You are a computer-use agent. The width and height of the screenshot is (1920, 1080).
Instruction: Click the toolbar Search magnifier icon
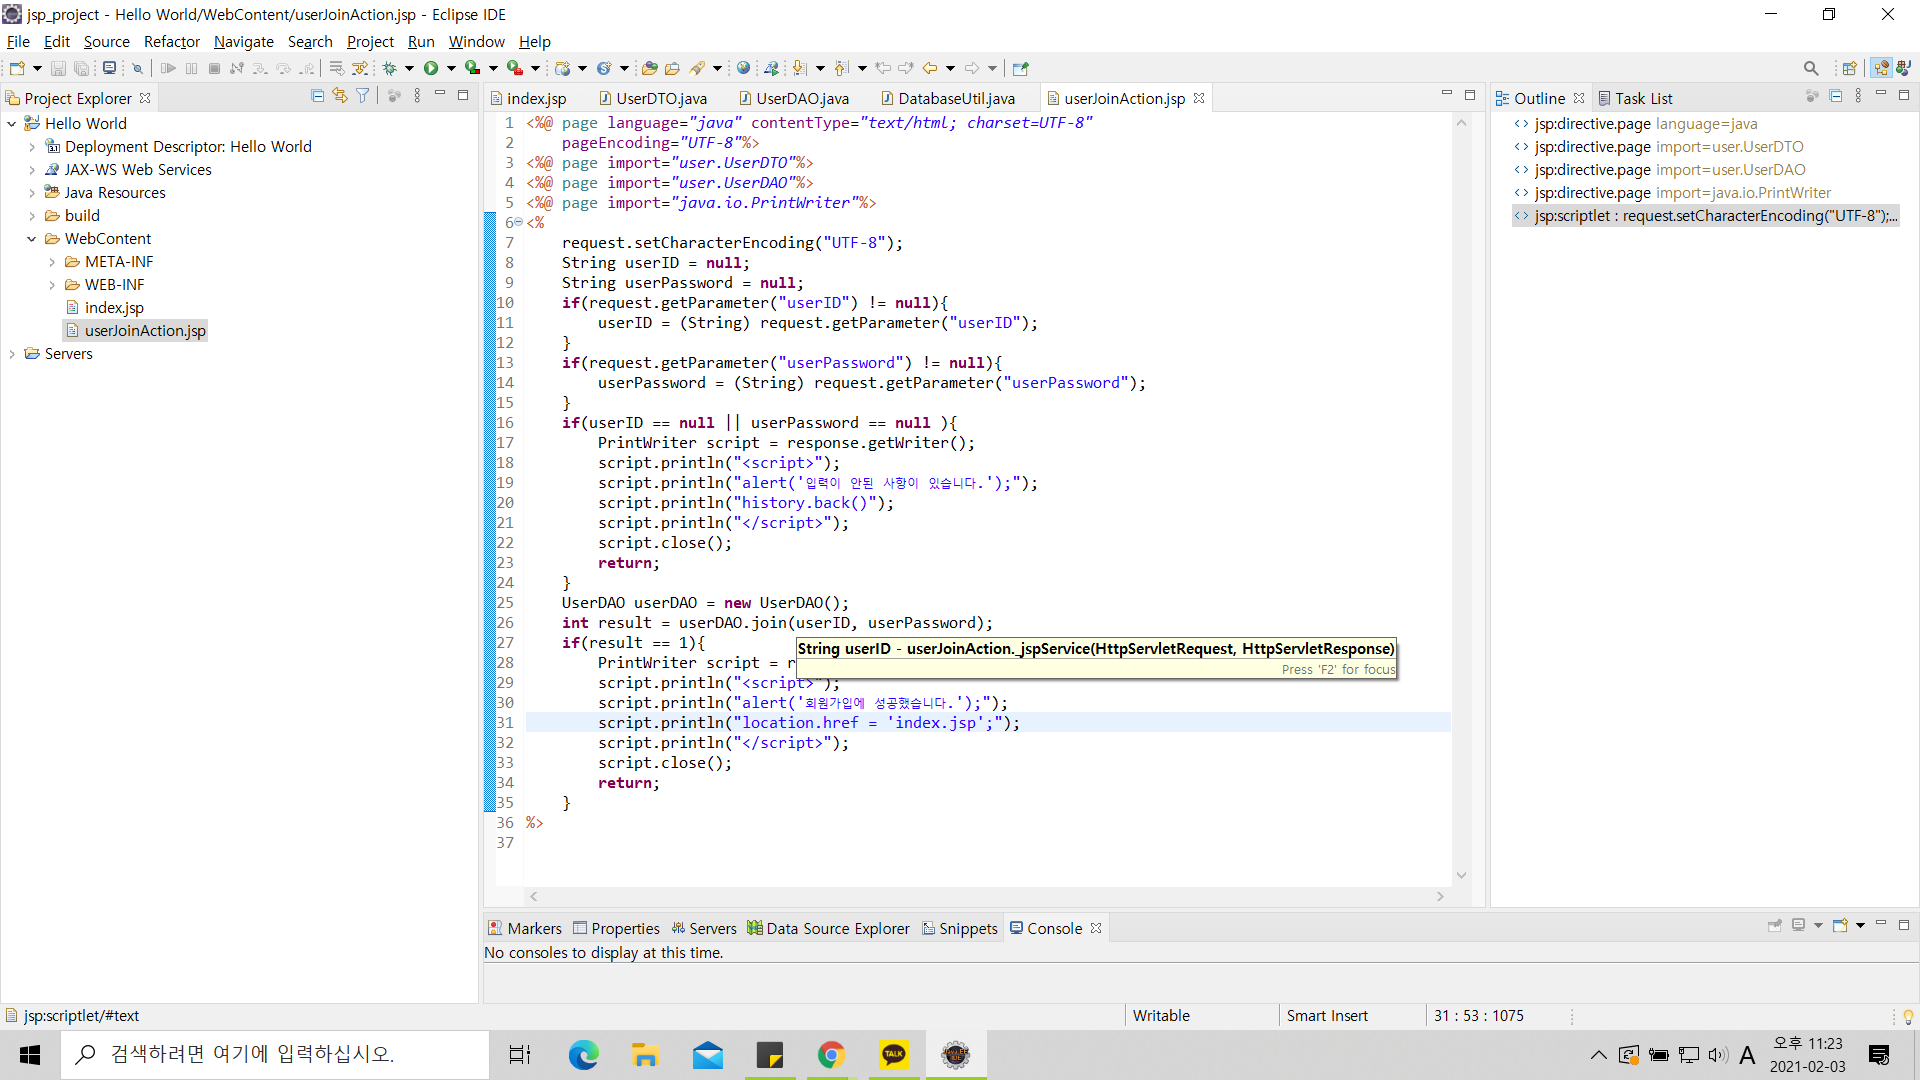click(1810, 68)
